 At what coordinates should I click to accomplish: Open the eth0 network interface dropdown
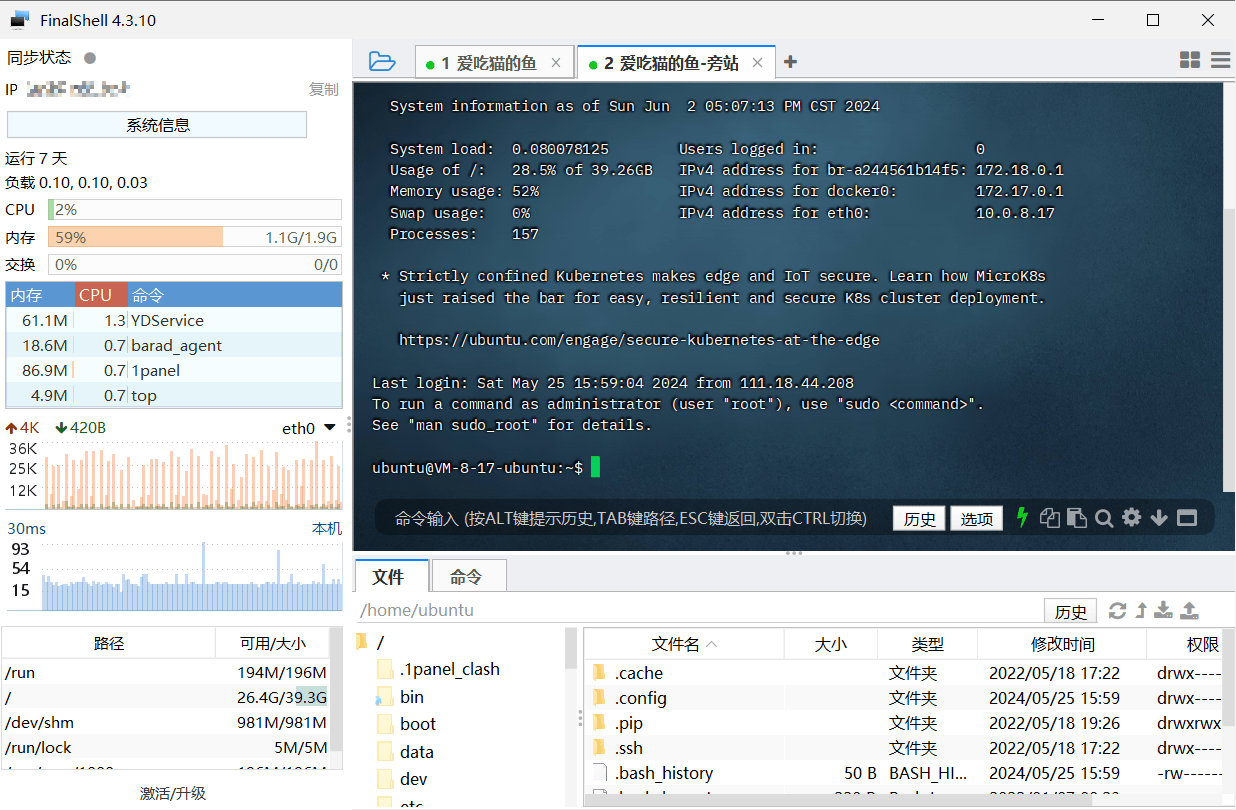point(329,428)
